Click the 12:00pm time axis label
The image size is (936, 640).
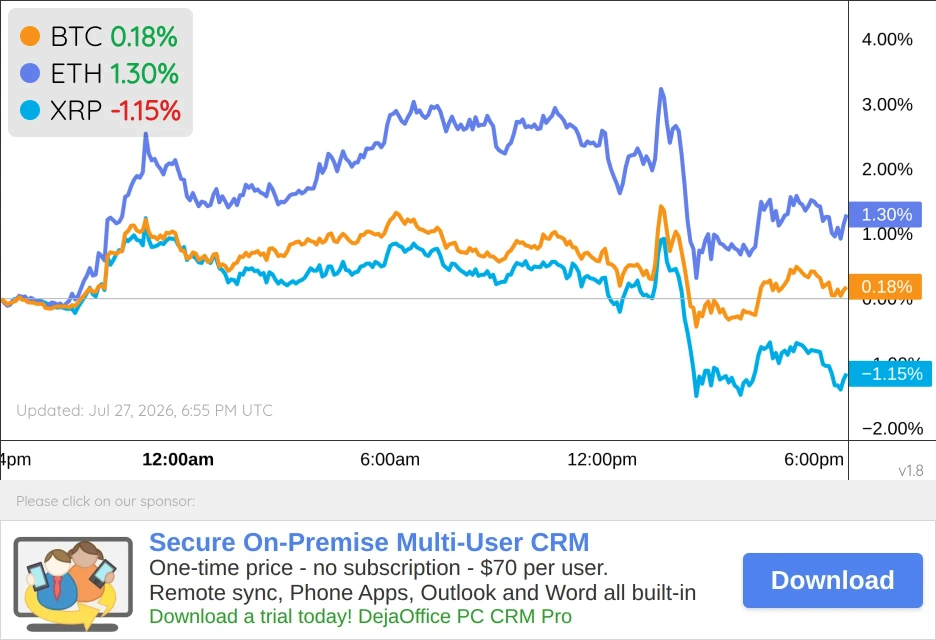(x=602, y=459)
